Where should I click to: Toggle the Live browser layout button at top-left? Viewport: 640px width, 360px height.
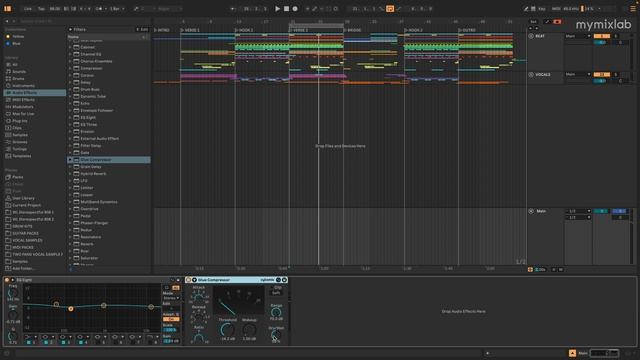click(7, 9)
